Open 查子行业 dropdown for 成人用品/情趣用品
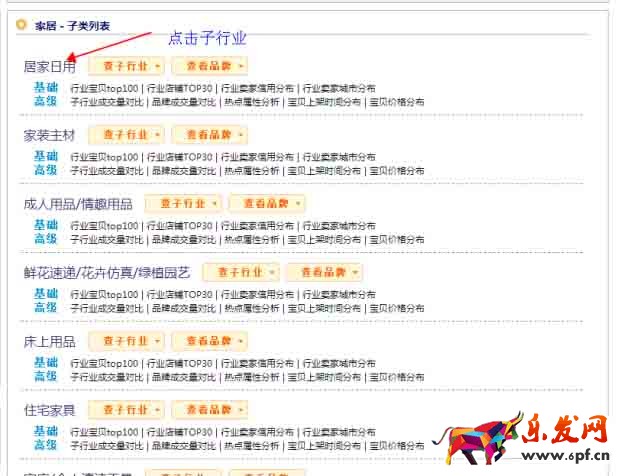Image resolution: width=620 pixels, height=476 pixels. (x=183, y=203)
